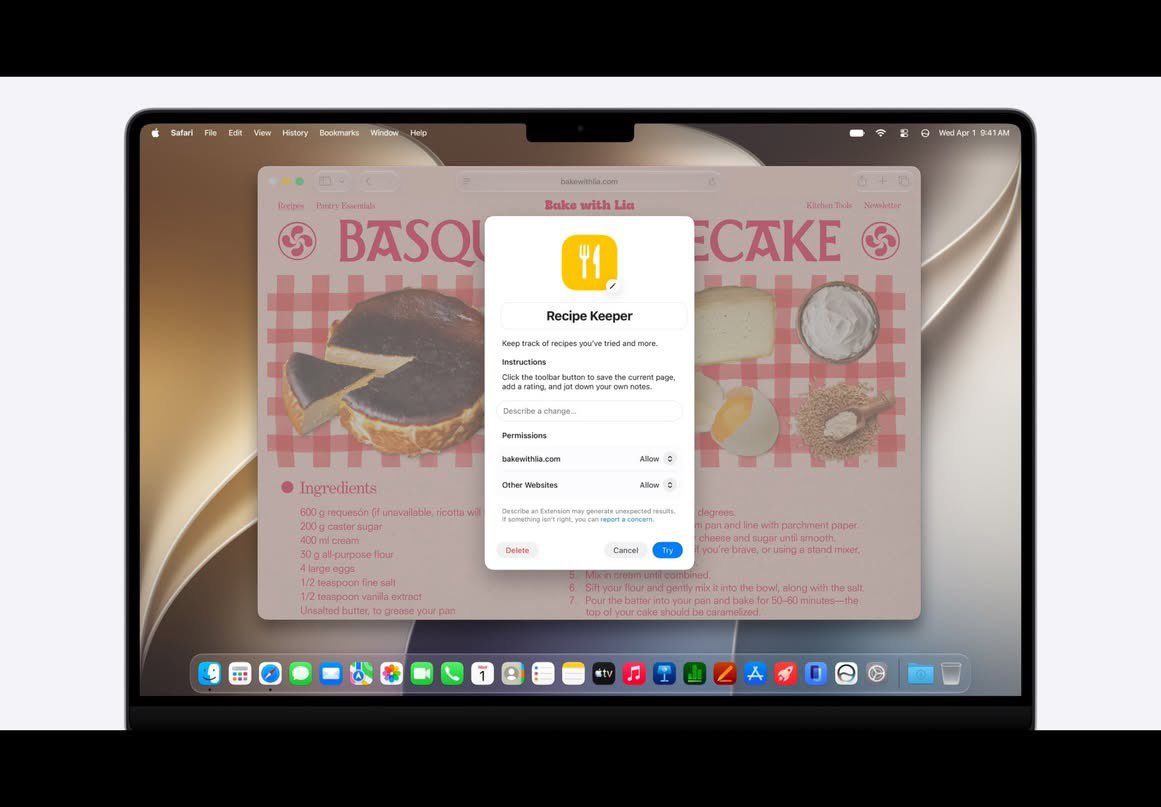Open Apple TV from the Dock
The height and width of the screenshot is (807, 1161).
603,673
